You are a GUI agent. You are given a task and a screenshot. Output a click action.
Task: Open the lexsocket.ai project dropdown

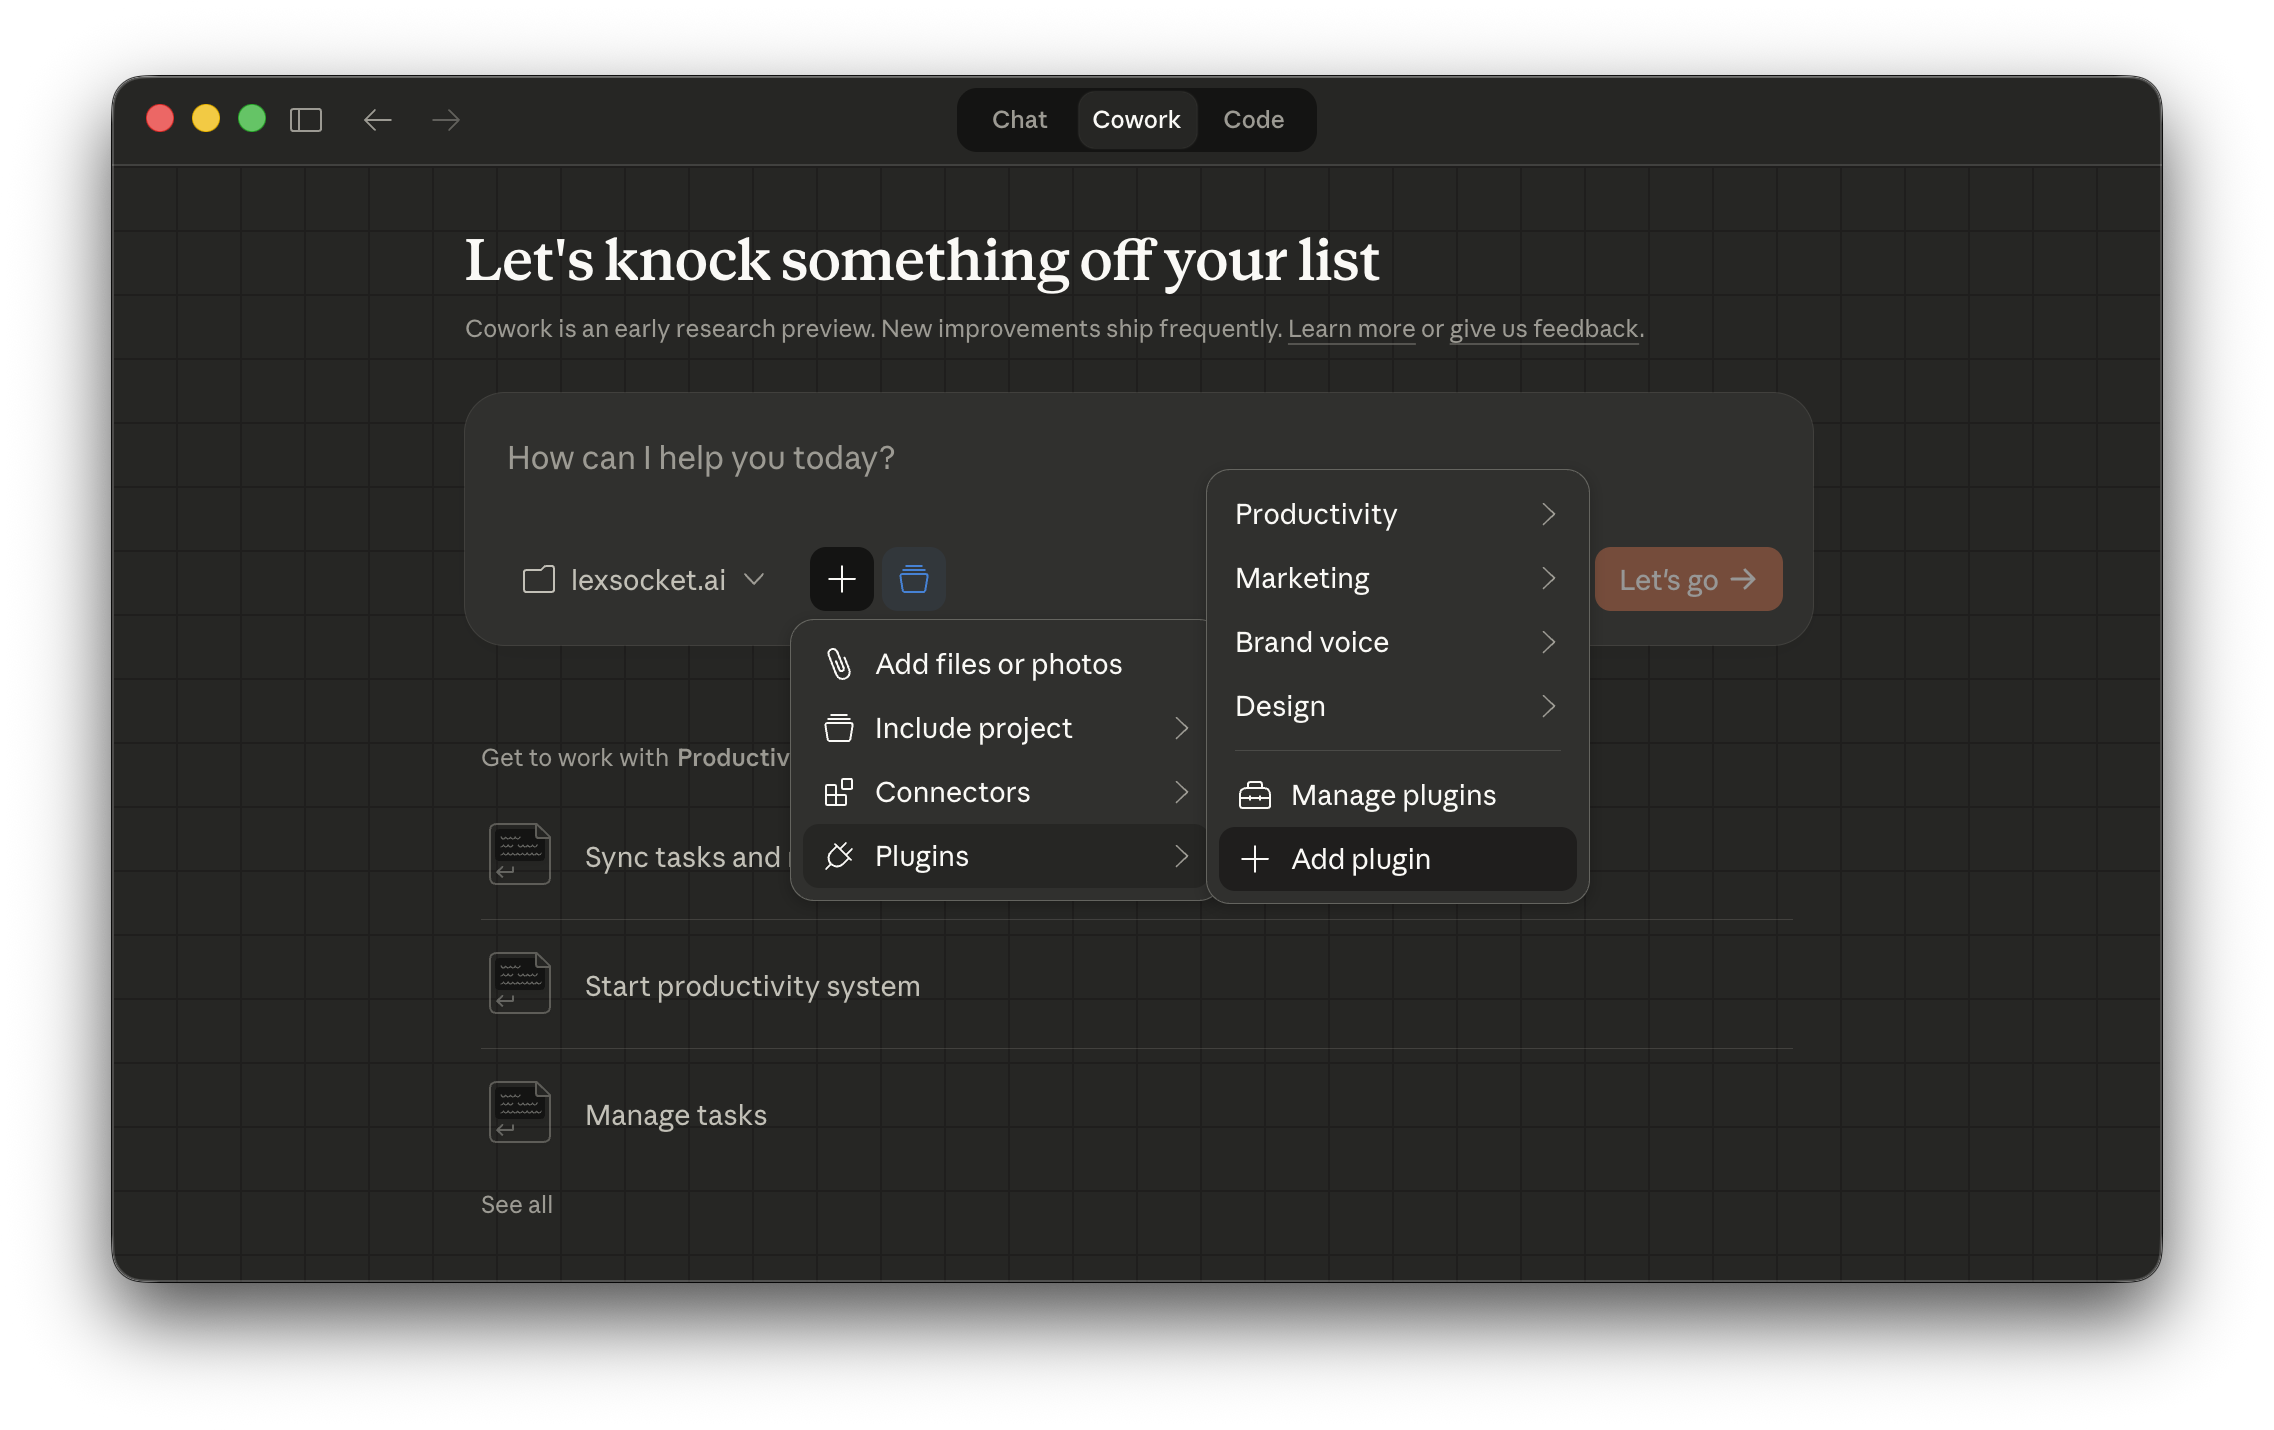645,579
